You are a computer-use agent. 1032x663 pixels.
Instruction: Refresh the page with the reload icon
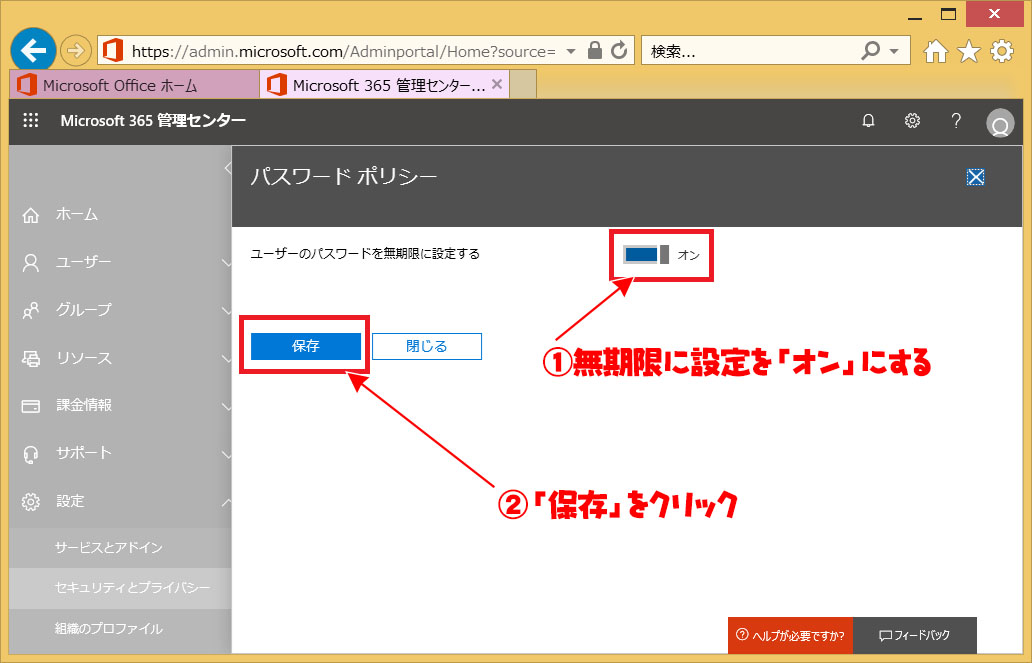(619, 51)
